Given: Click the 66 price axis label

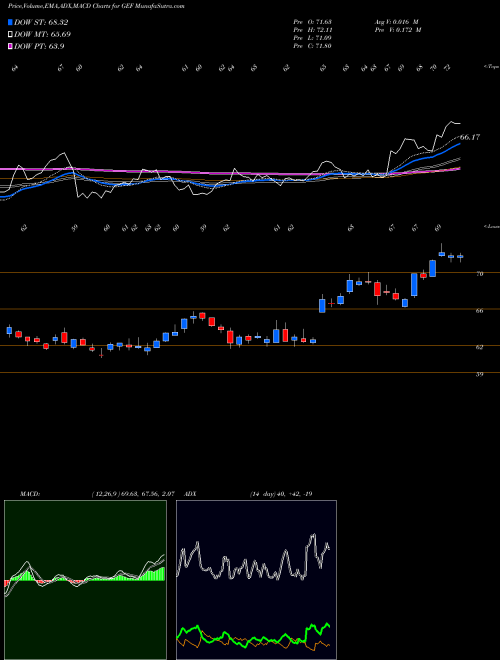Looking at the screenshot, I should (479, 311).
